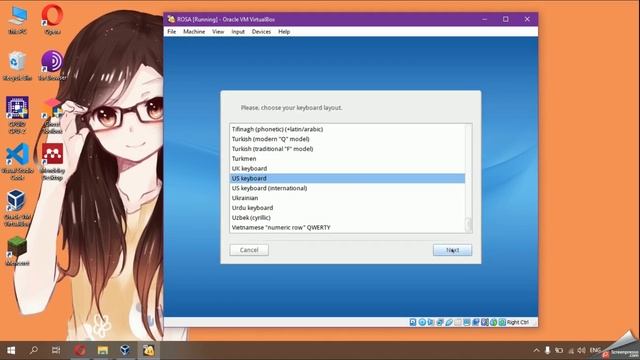
Task: Select the Turkmen layout
Action: [x=347, y=158]
